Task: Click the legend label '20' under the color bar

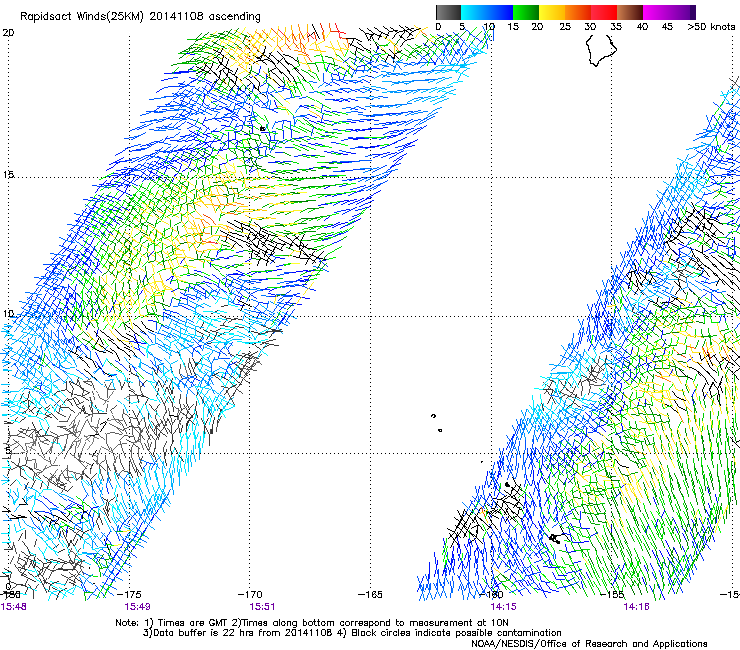Action: pos(537,27)
